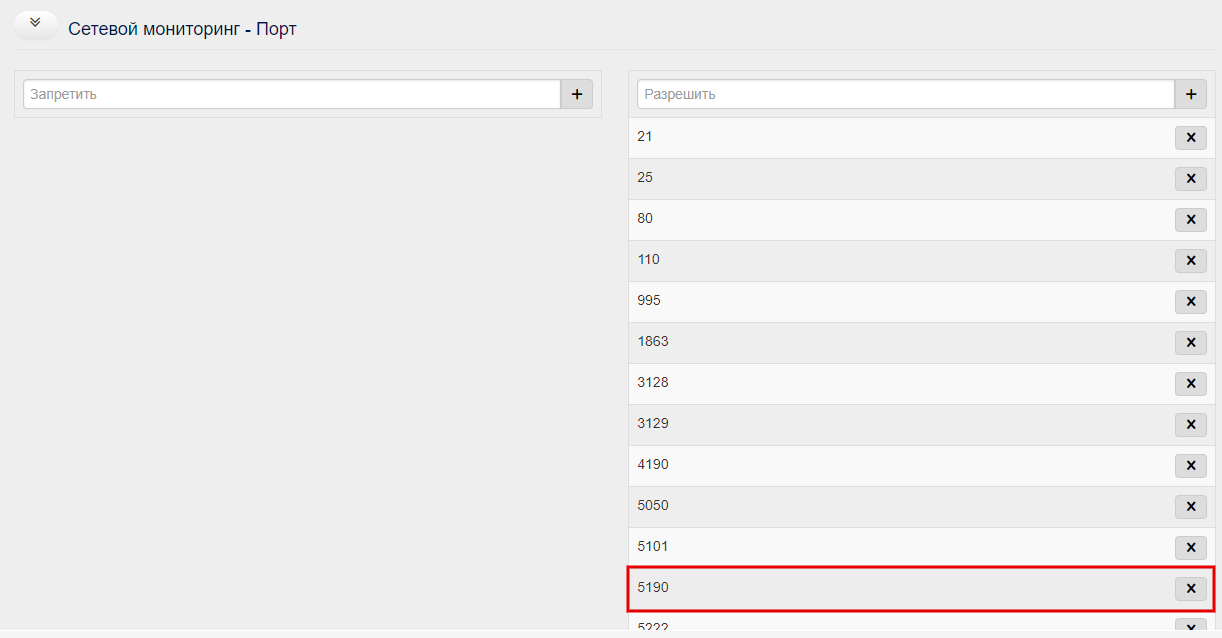Click the plus button next to Запретить field

pyautogui.click(x=576, y=94)
